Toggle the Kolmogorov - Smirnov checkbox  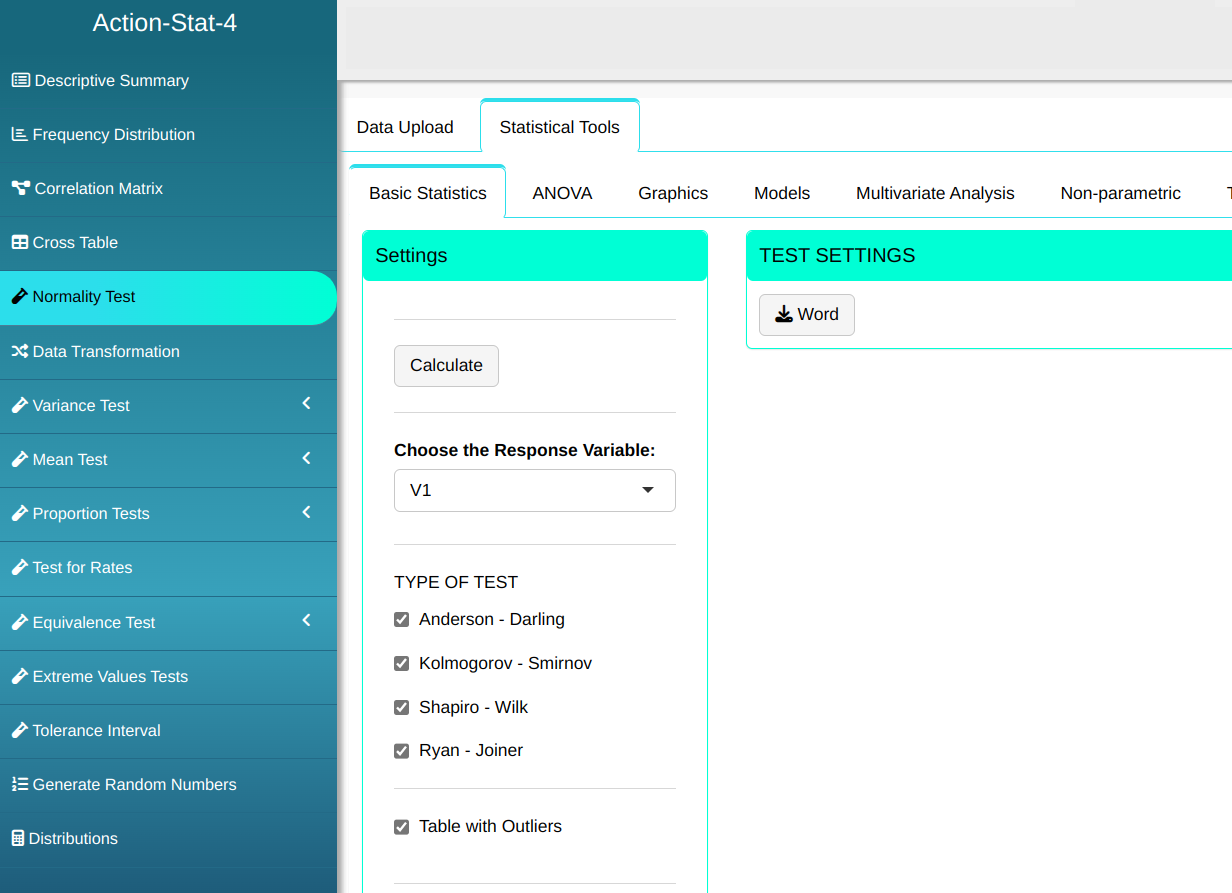tap(402, 664)
